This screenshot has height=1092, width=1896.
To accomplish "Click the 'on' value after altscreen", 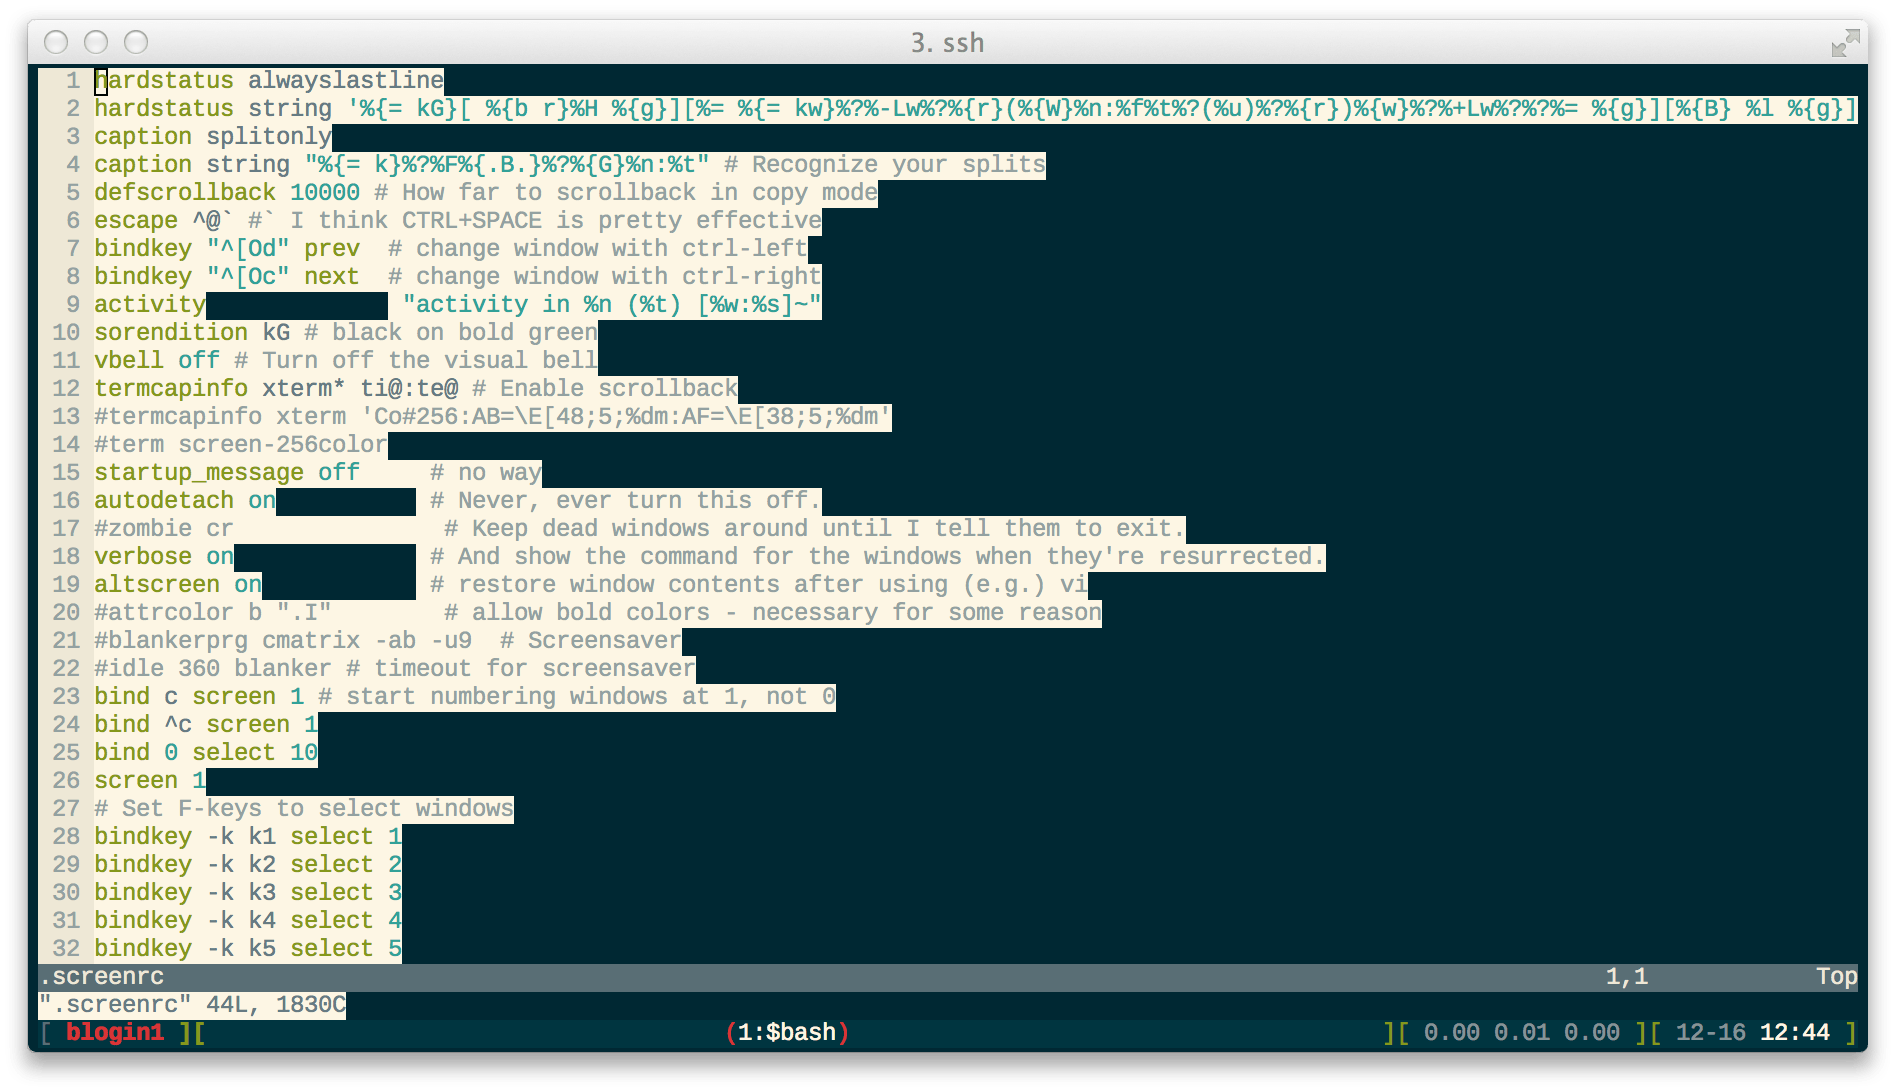I will click(248, 584).
